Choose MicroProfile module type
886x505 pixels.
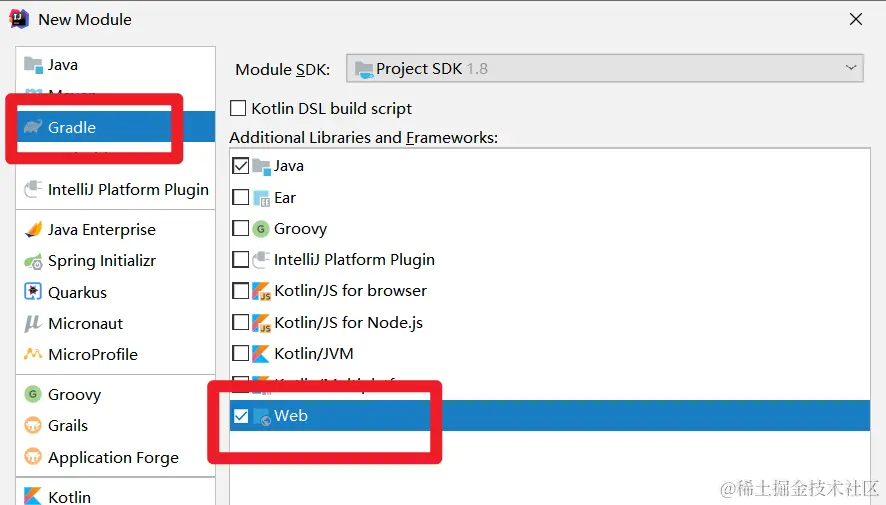115,354
